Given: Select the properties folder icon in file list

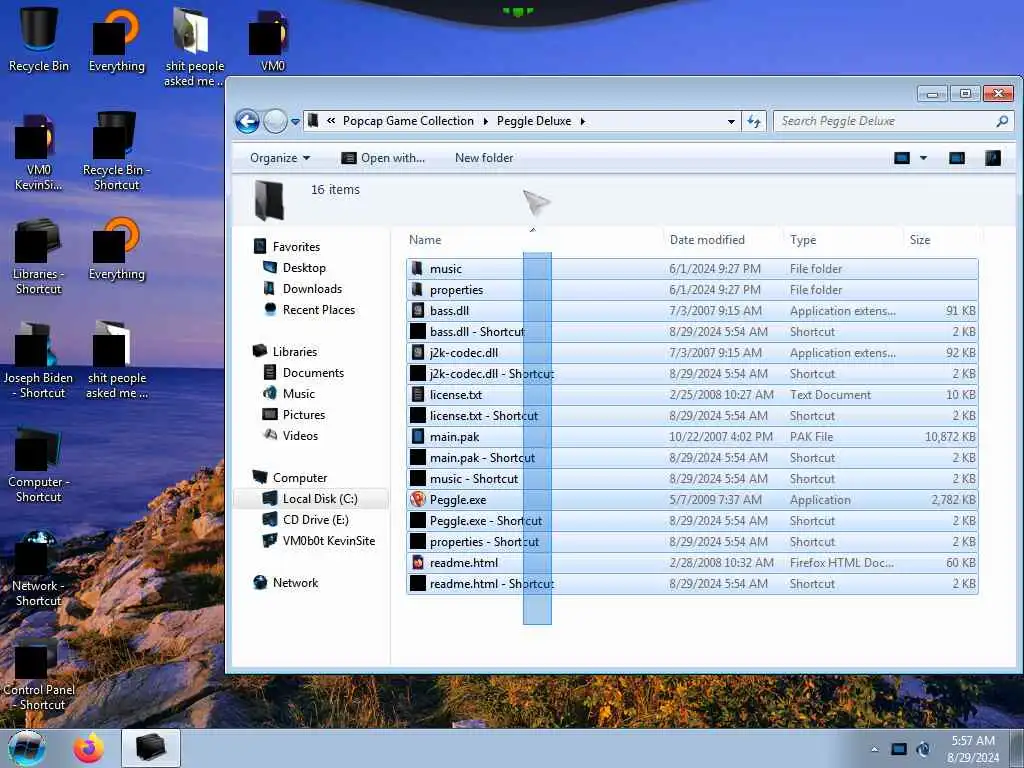Looking at the screenshot, I should click(417, 289).
